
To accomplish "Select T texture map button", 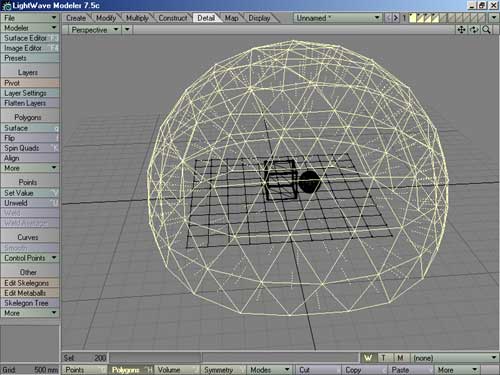I will click(384, 358).
